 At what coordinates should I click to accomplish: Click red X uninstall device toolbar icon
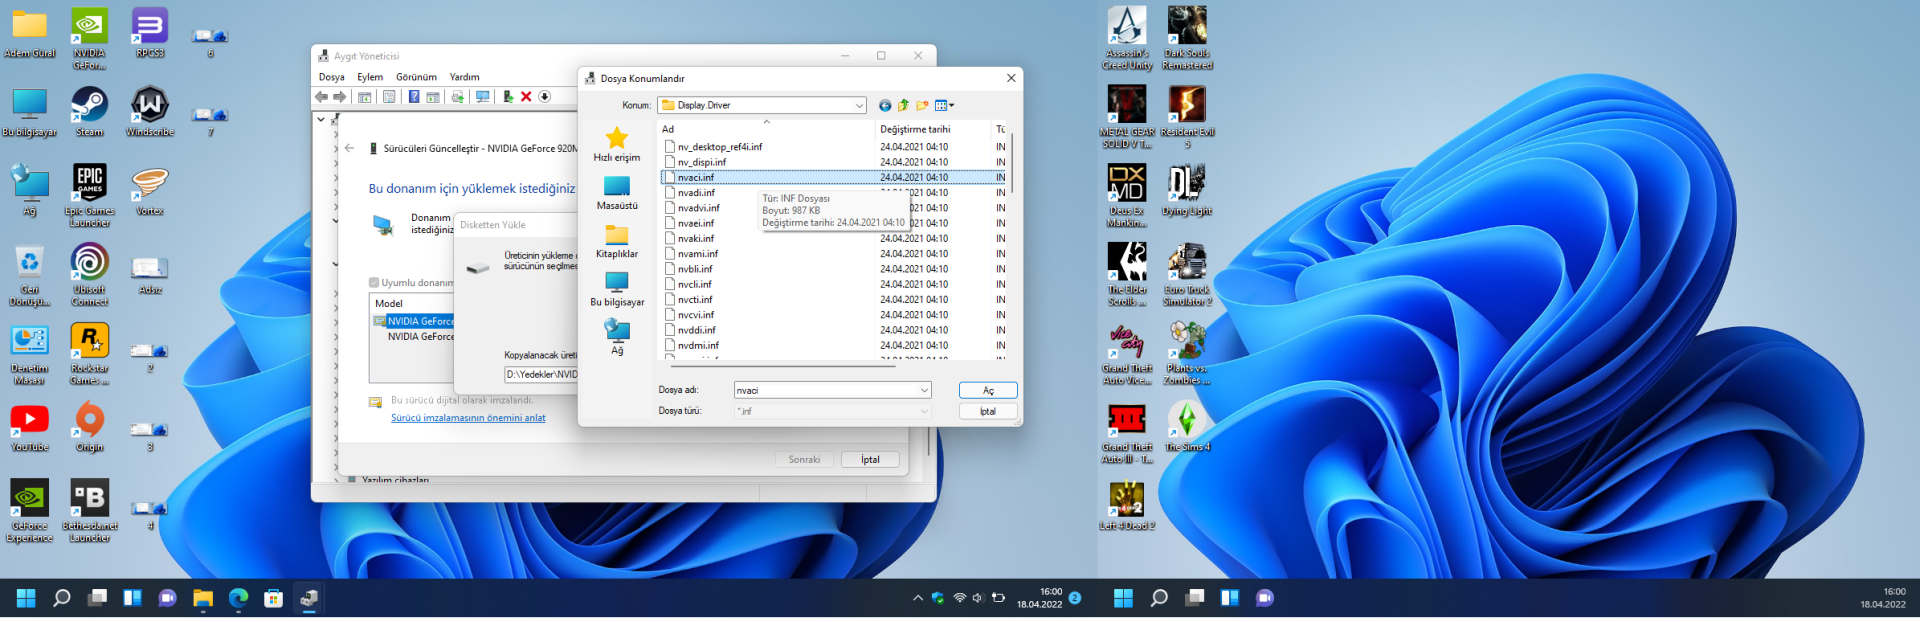(526, 97)
